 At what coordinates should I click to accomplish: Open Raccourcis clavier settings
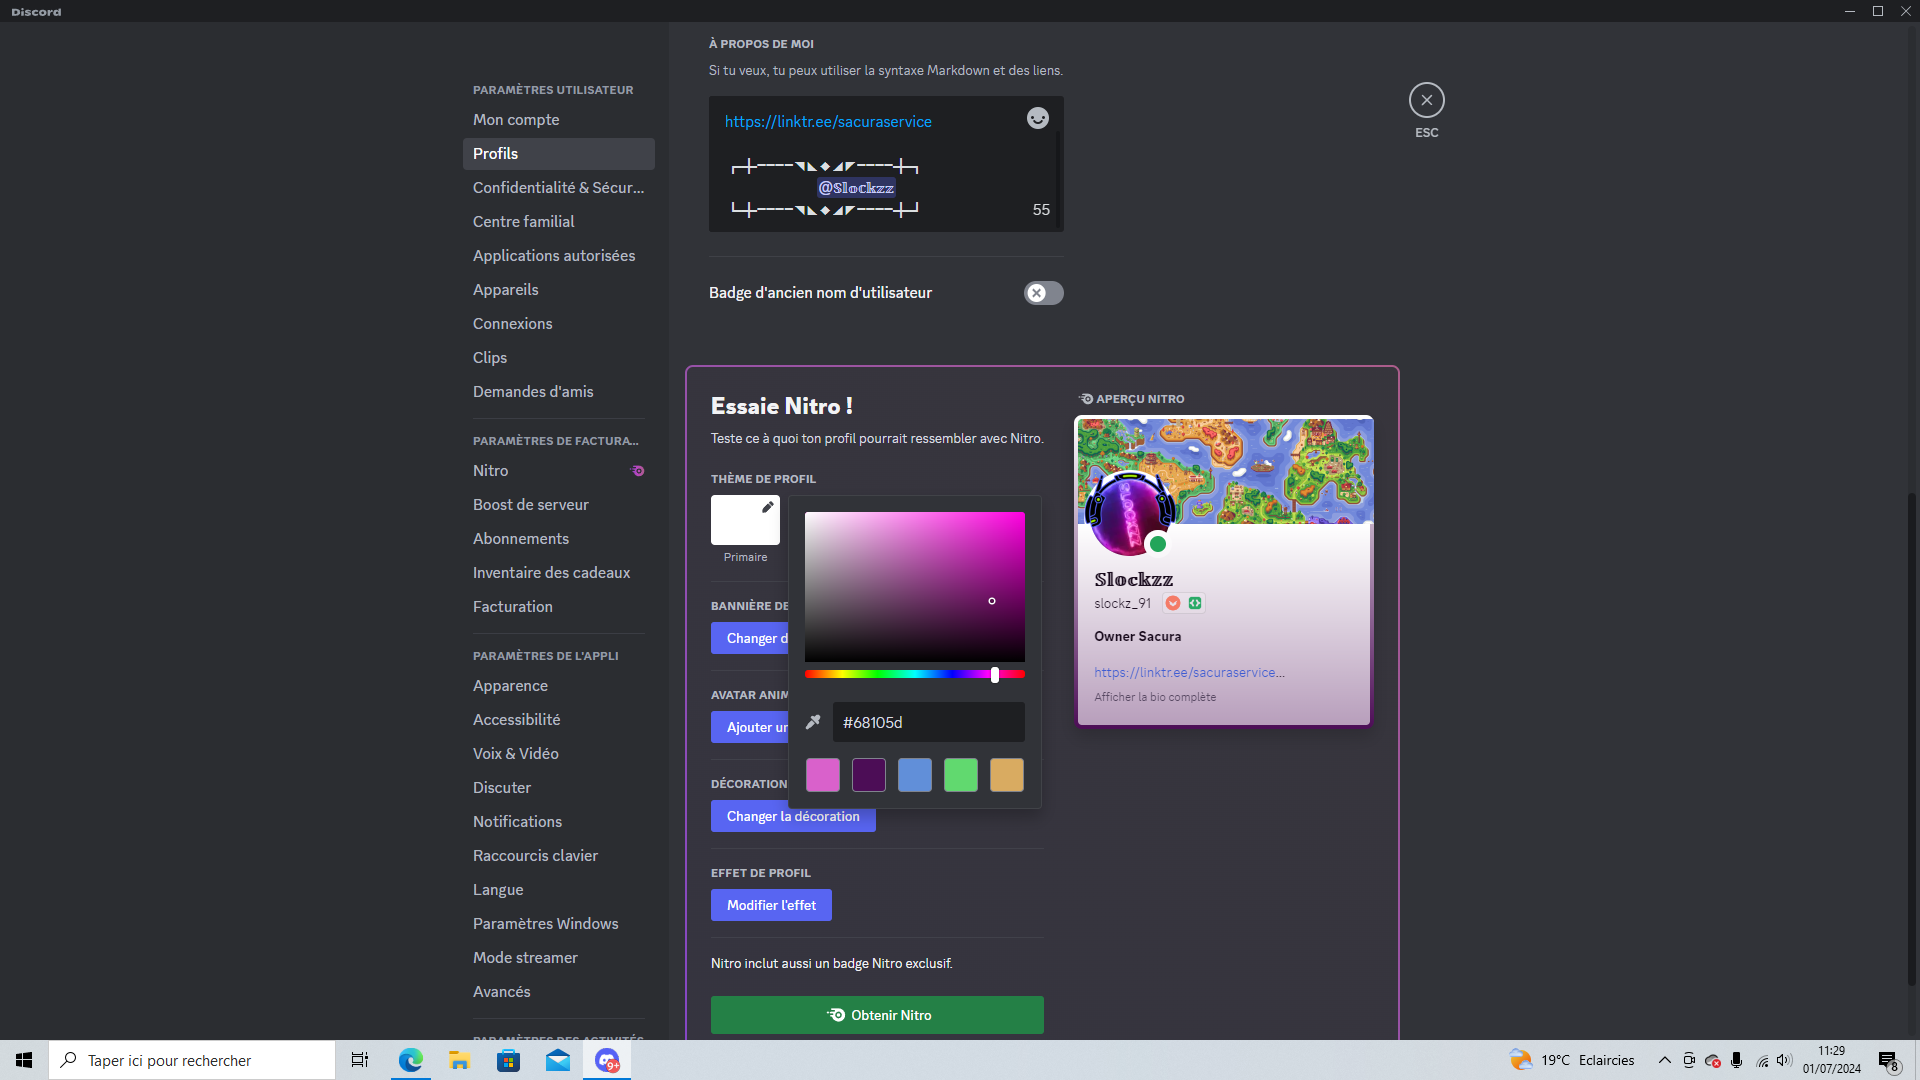point(558,856)
